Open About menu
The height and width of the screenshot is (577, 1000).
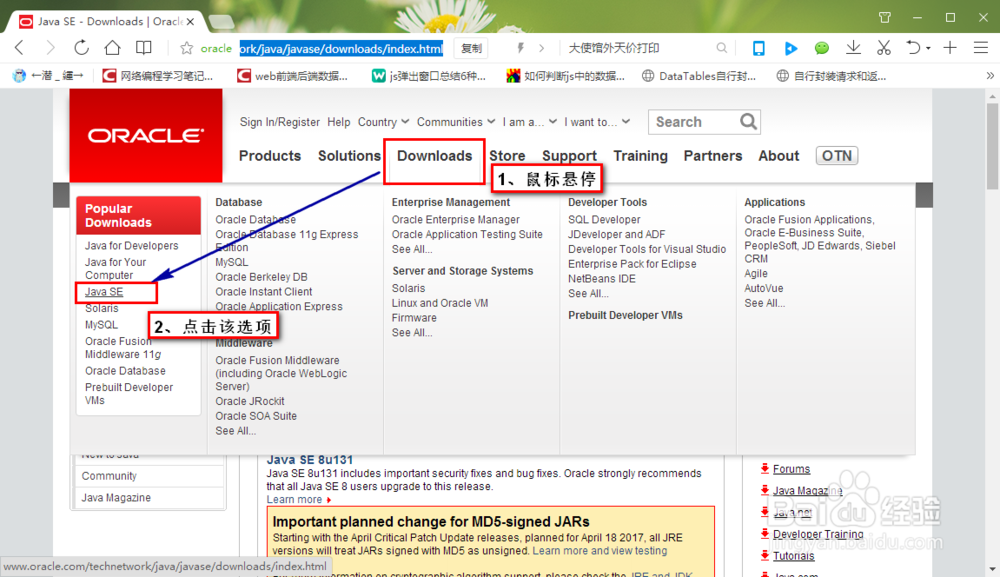779,156
